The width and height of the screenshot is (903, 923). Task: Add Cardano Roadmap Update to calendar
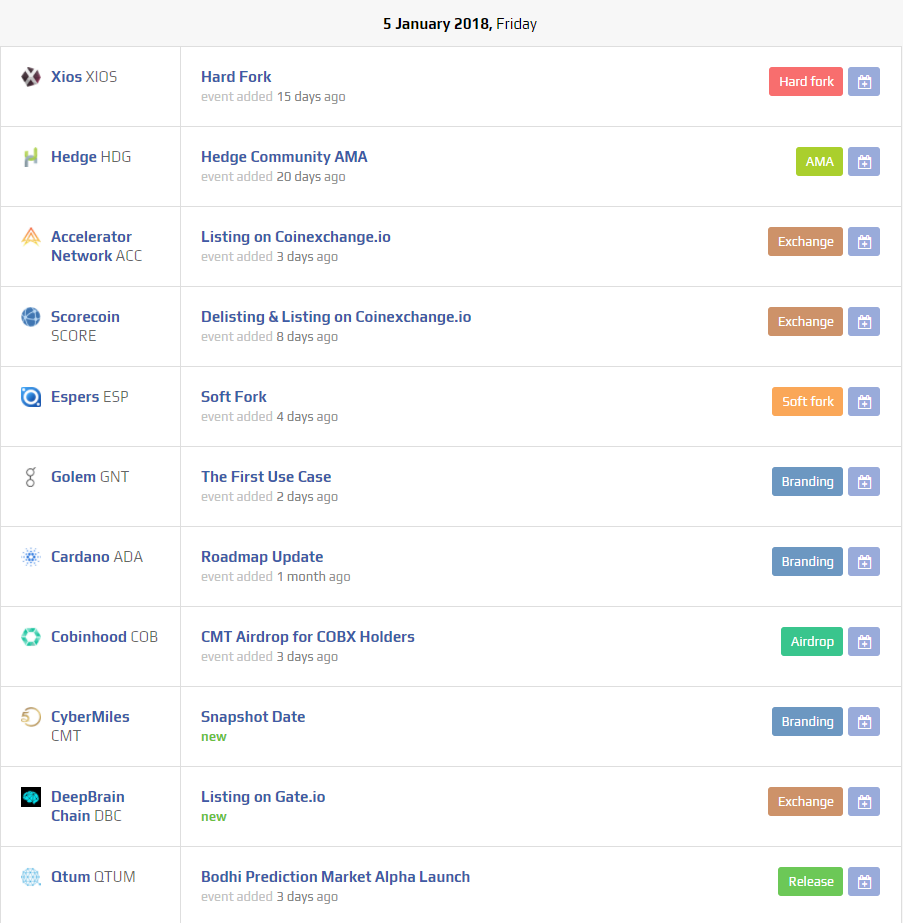[x=864, y=562]
